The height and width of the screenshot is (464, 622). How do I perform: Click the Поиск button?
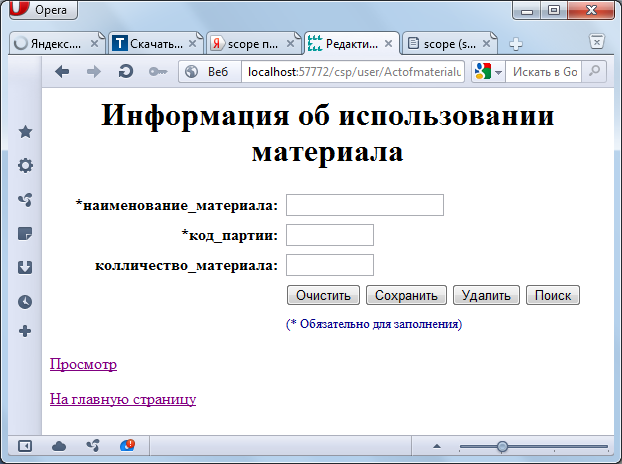553,295
